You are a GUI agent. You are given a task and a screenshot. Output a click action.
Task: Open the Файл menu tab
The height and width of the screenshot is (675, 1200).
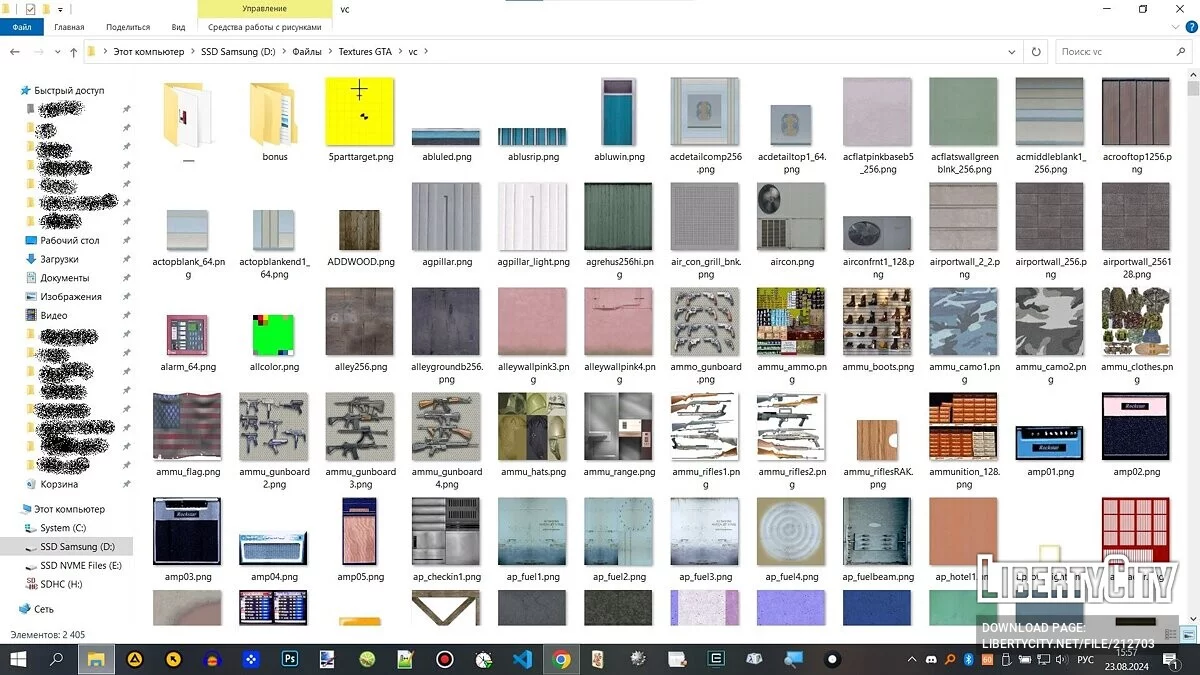coord(22,28)
